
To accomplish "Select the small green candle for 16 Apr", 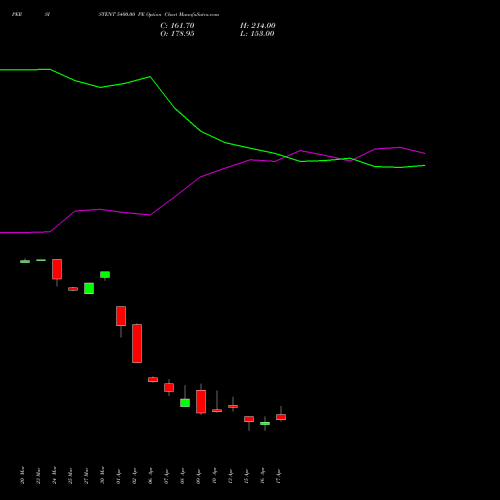I will coord(265,423).
